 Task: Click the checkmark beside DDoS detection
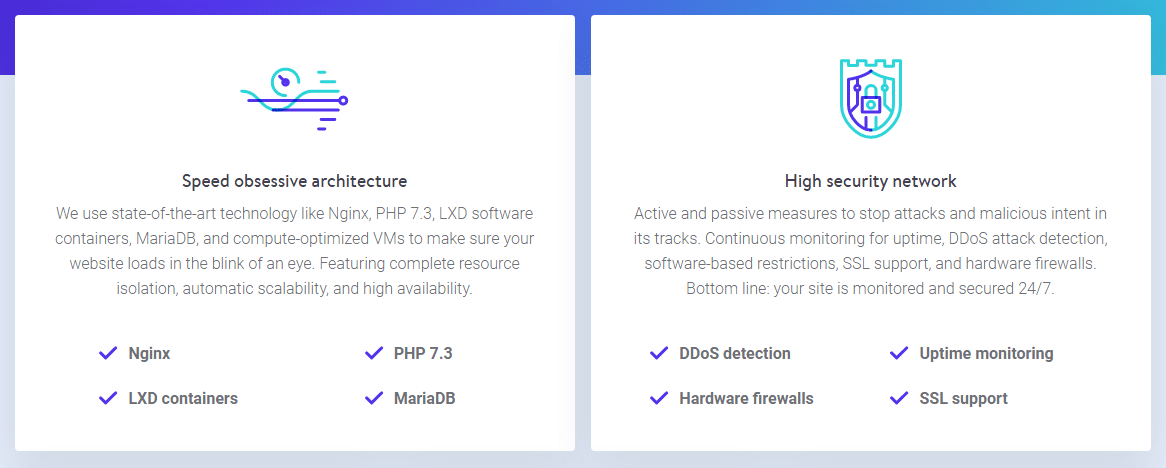pyautogui.click(x=659, y=353)
